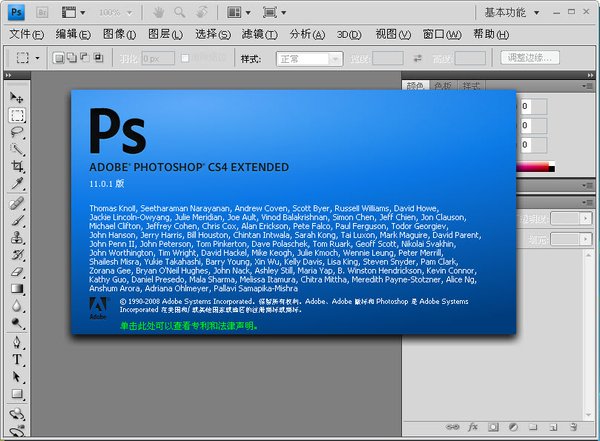
Task: Select the Lasso tool
Action: click(17, 131)
